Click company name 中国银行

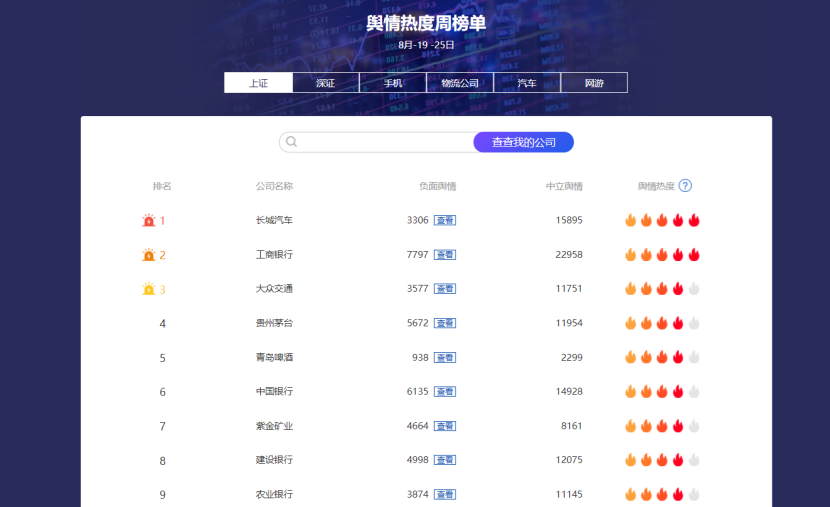pyautogui.click(x=274, y=392)
